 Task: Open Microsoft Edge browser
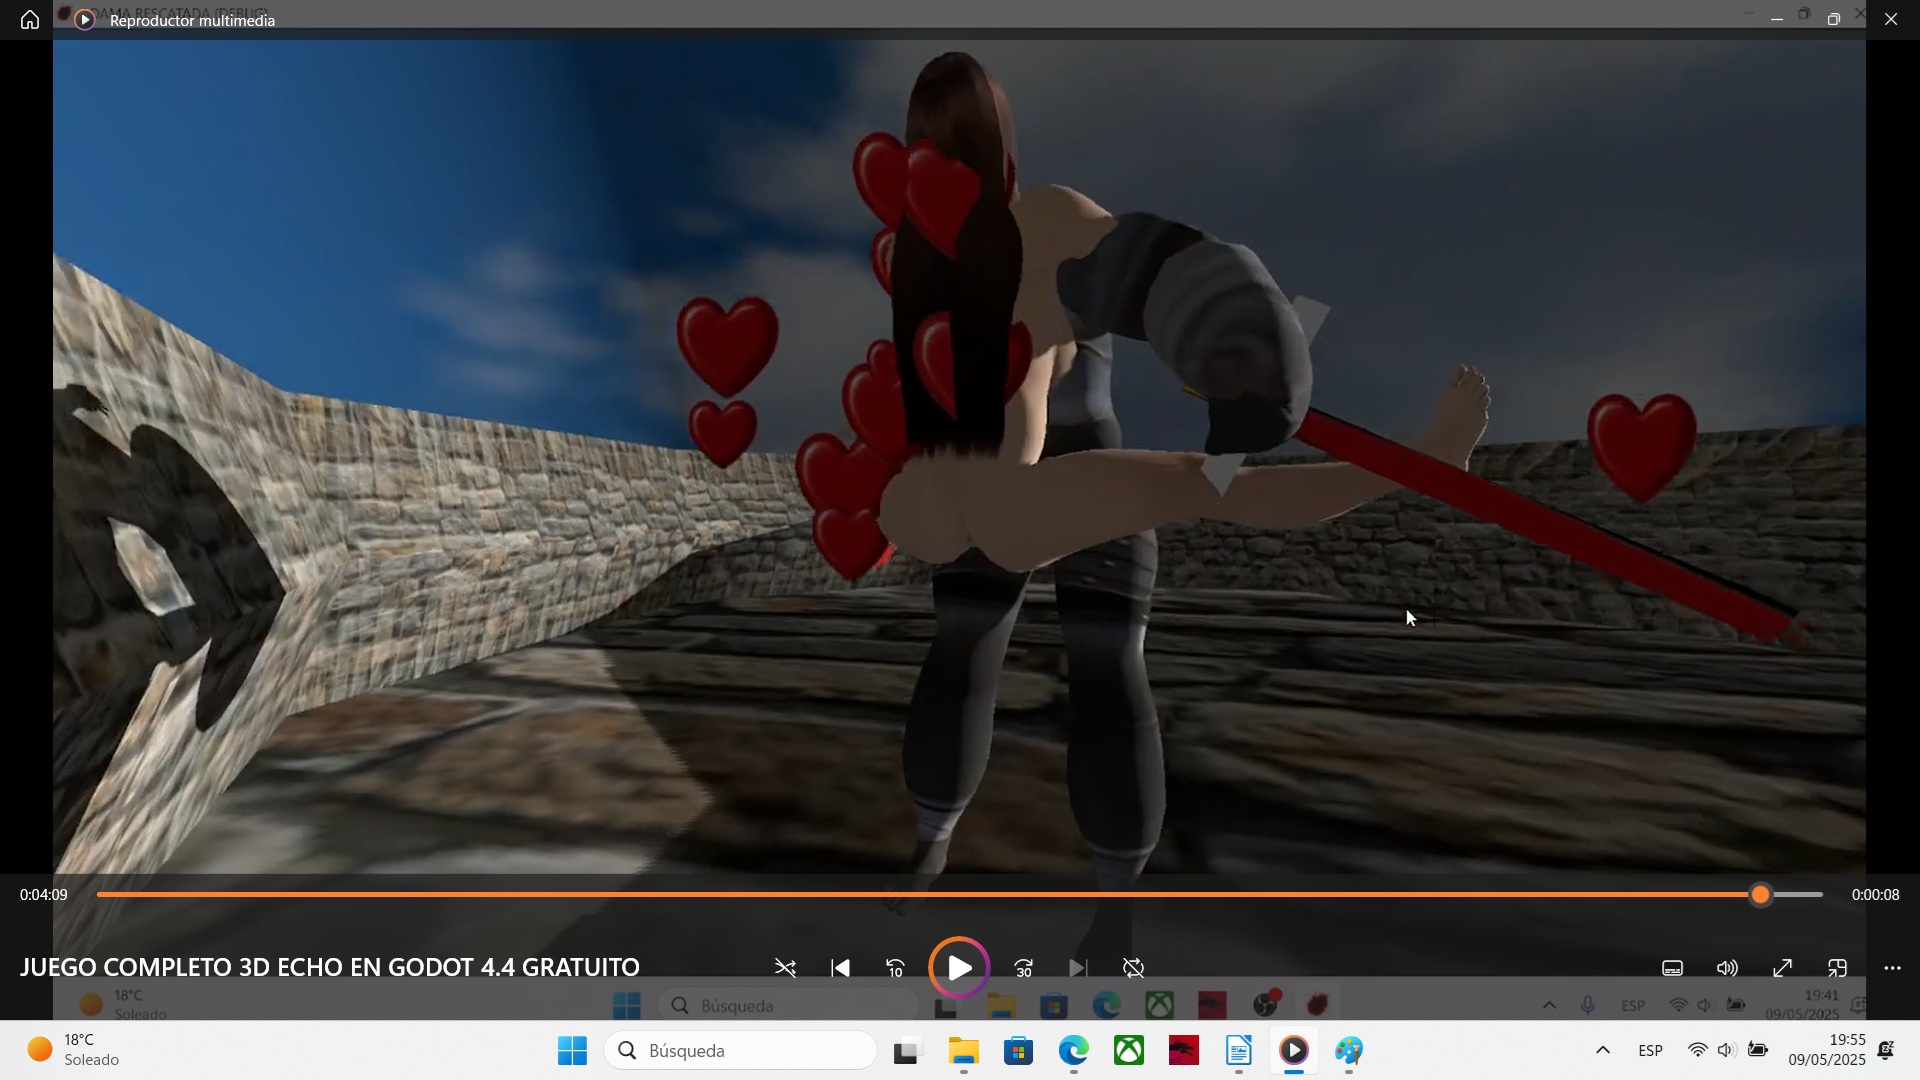click(1074, 1051)
